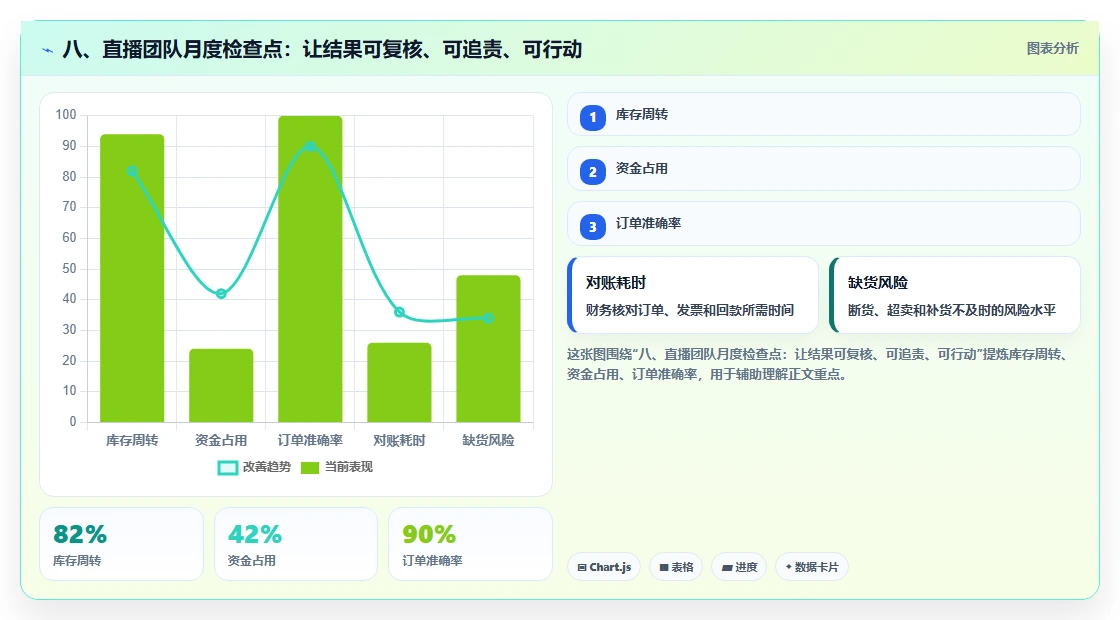Click the 对账耗时 description card
This screenshot has height=620, width=1120.
pos(692,295)
